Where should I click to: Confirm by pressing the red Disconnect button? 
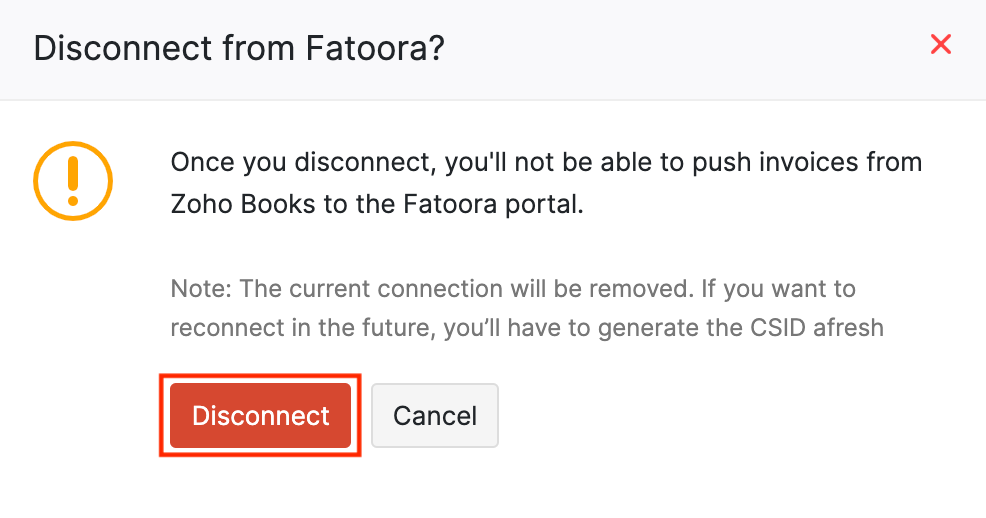(x=261, y=415)
